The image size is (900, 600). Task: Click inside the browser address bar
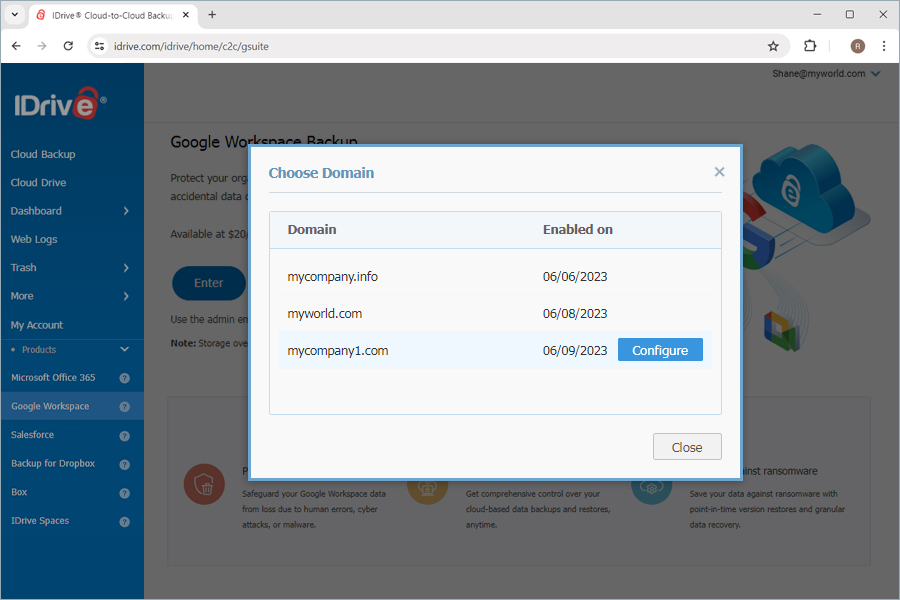[300, 46]
